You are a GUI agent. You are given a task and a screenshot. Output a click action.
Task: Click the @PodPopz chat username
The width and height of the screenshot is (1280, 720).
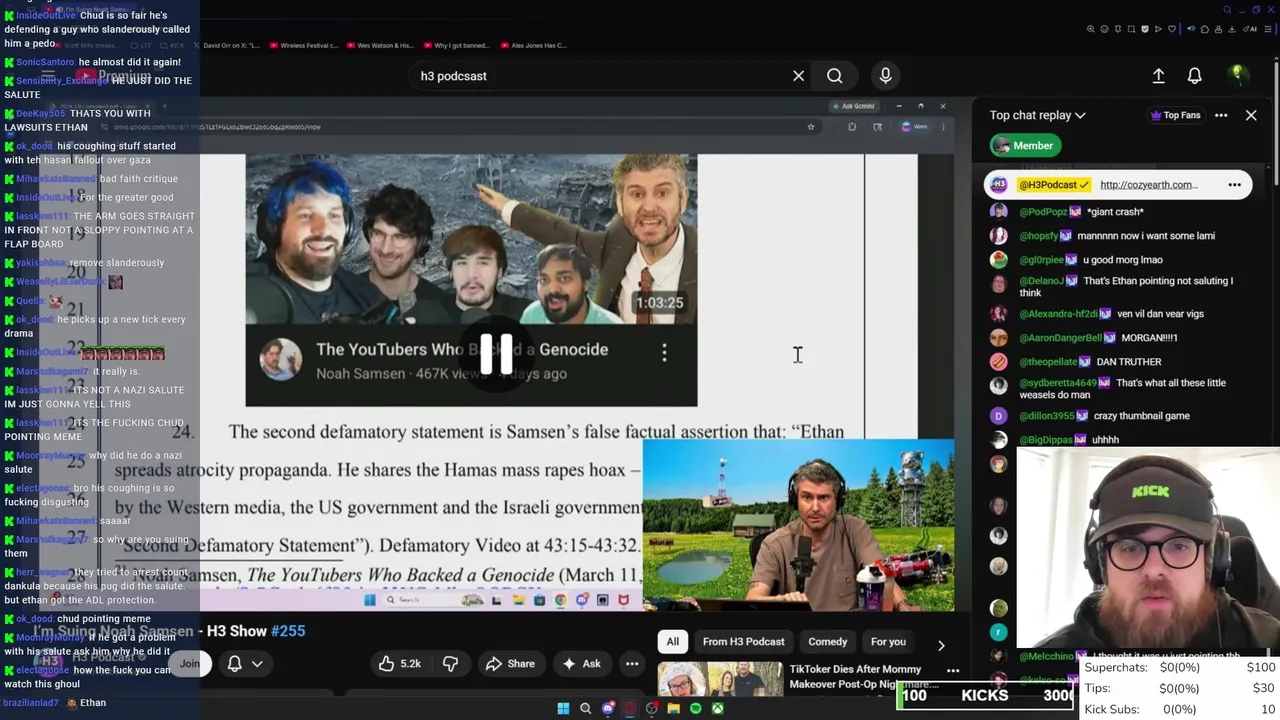(1043, 212)
